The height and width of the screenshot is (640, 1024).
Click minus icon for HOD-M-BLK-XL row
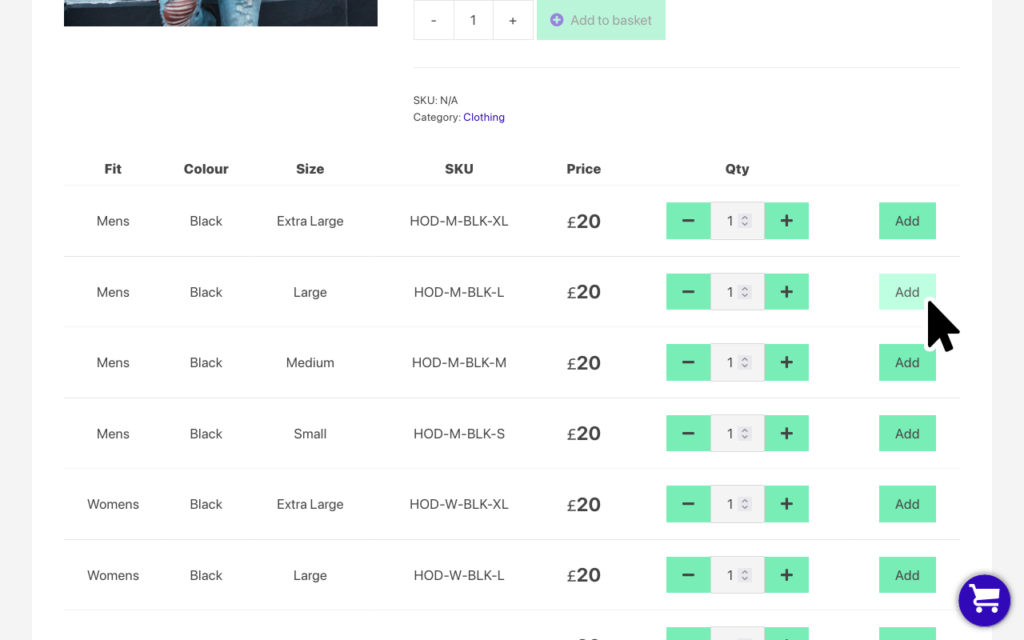pyautogui.click(x=688, y=221)
